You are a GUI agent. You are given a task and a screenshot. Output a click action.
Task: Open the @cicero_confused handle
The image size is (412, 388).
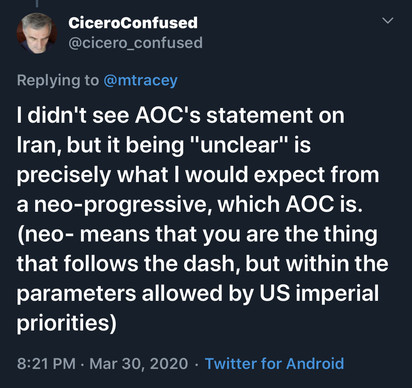[x=135, y=43]
